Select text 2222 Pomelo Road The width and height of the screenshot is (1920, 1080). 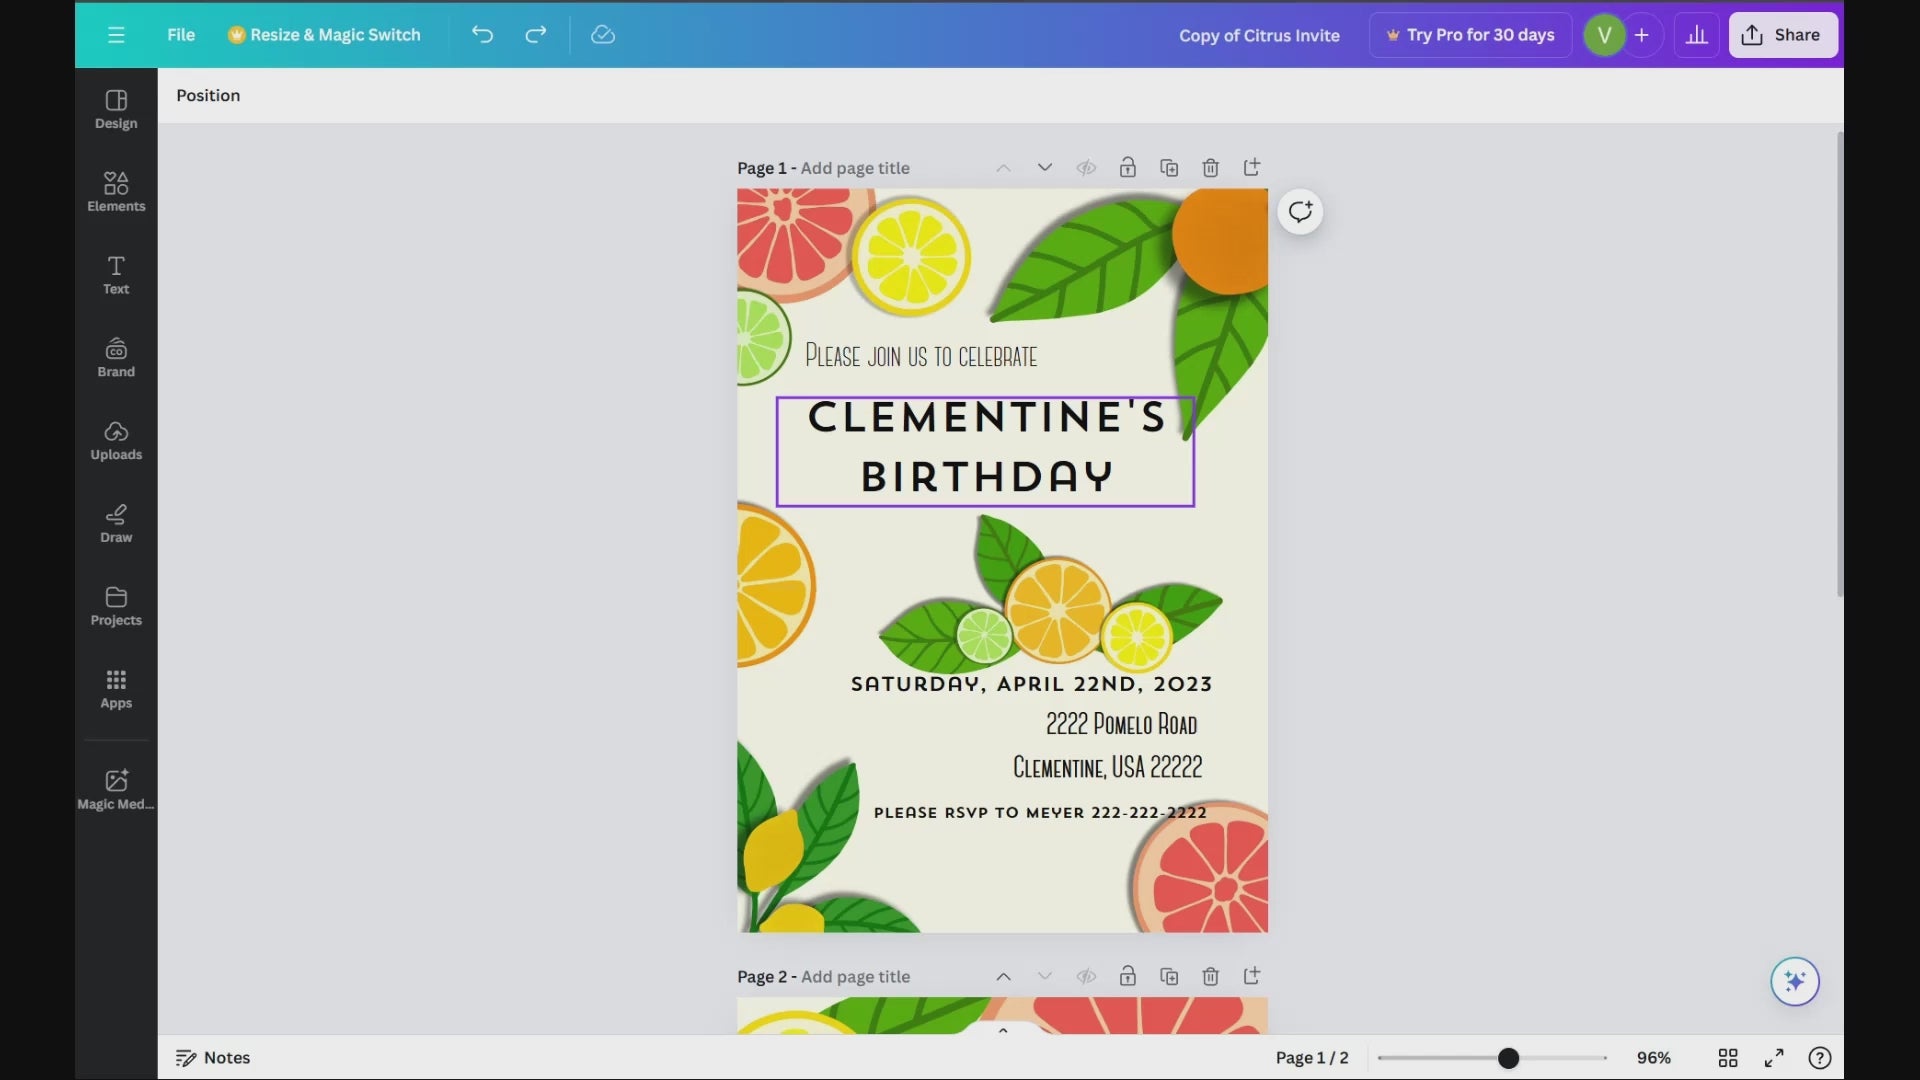pos(1121,724)
